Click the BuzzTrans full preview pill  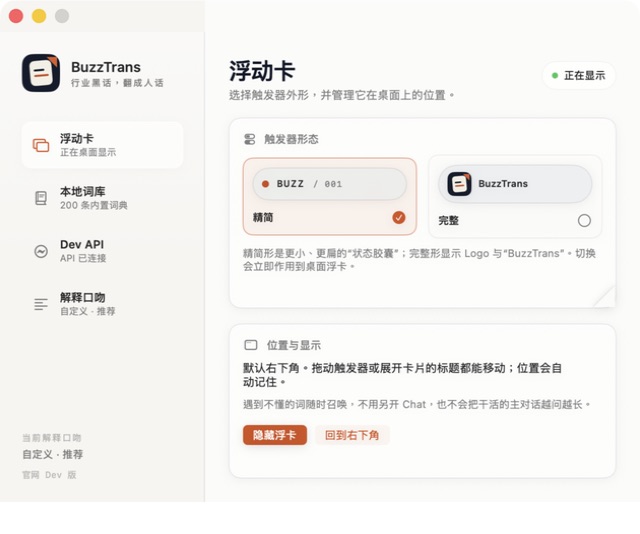[x=515, y=184]
